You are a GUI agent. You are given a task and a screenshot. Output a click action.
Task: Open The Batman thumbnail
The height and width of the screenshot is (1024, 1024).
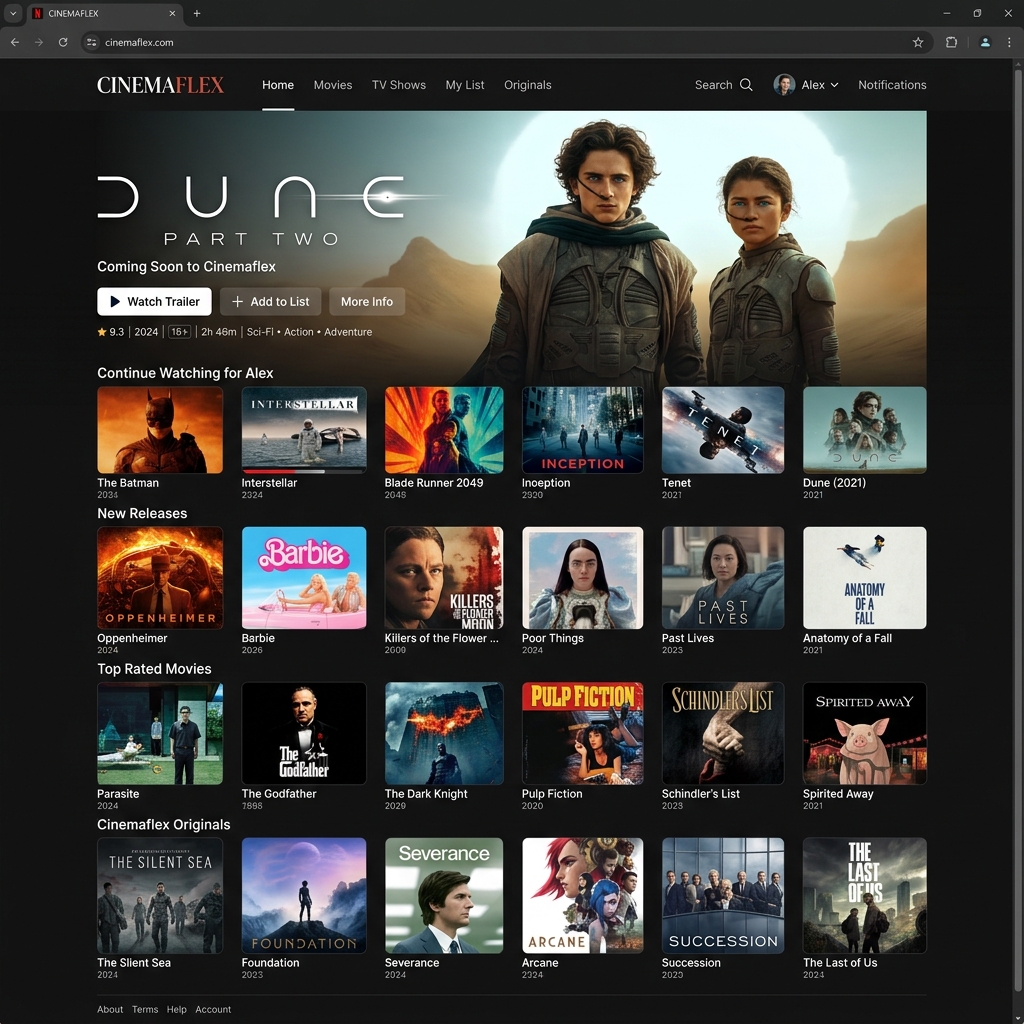(160, 430)
